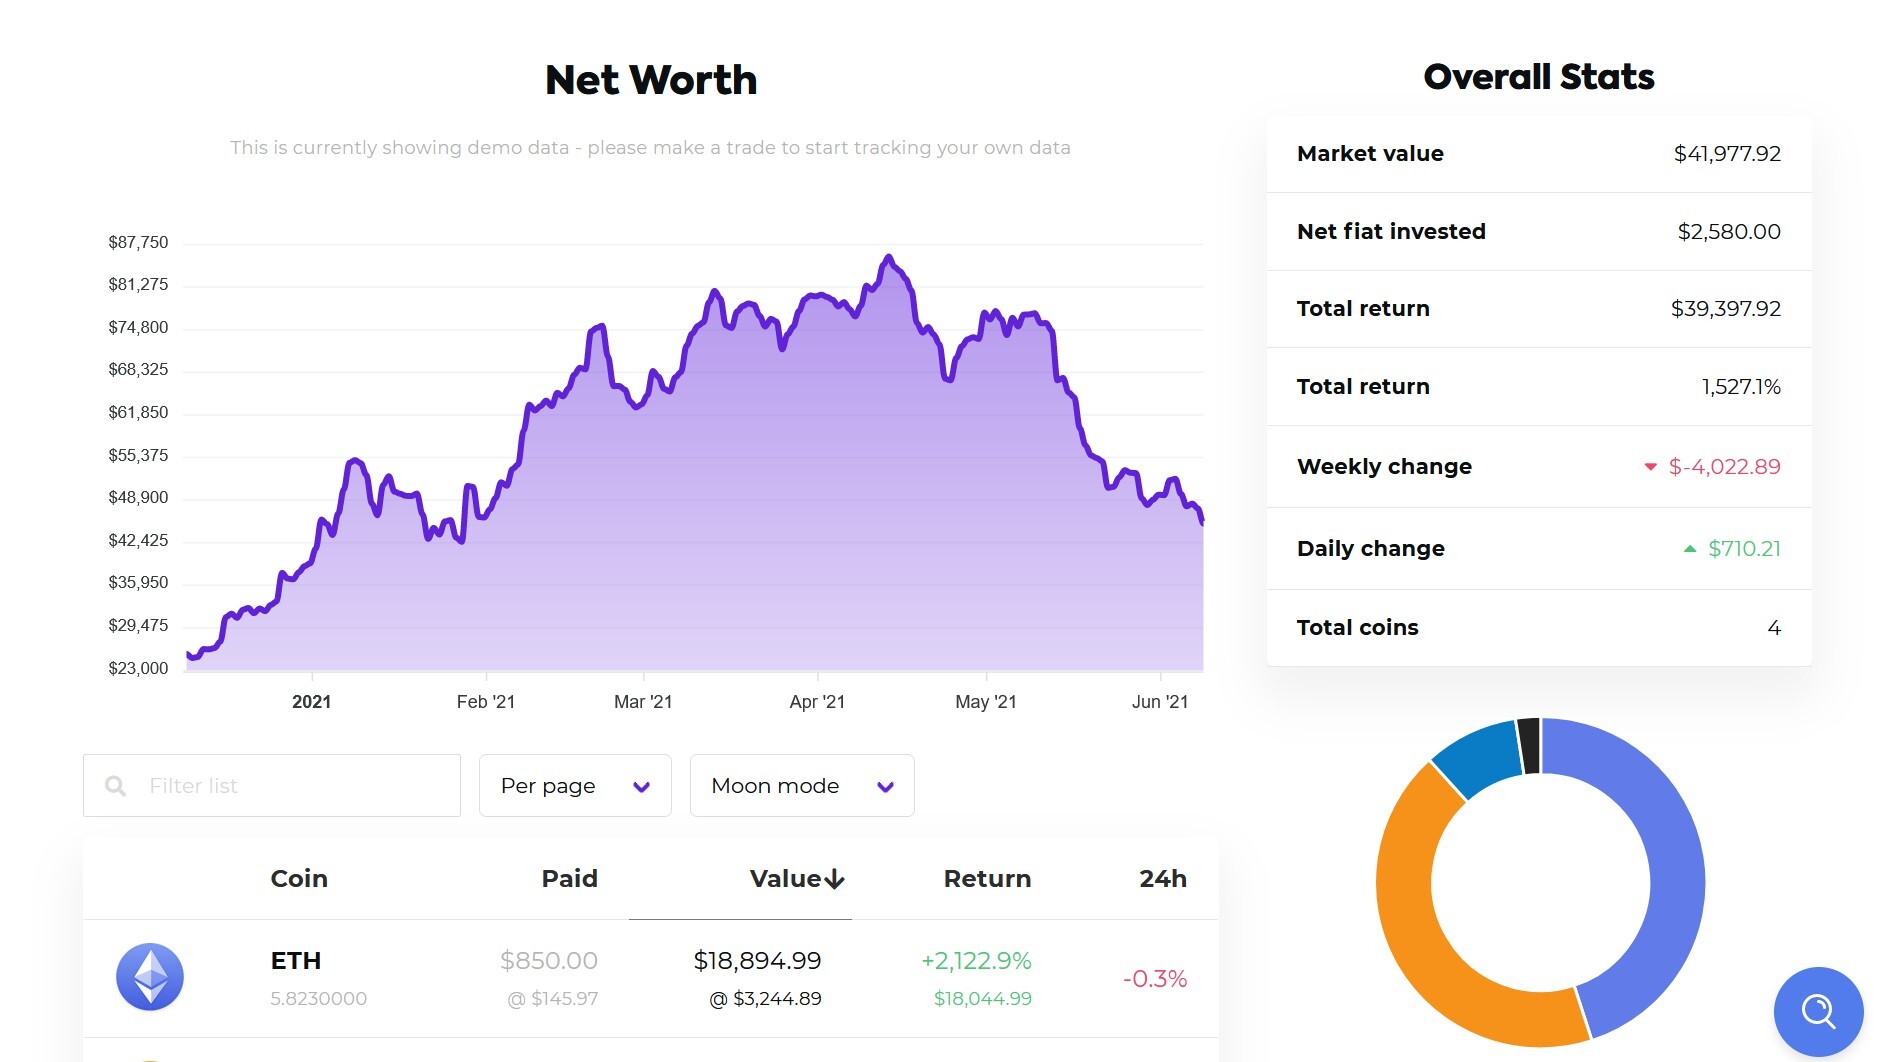Viewport: 1880px width, 1062px height.
Task: Open the floating search magnifier button
Action: pos(1817,1012)
